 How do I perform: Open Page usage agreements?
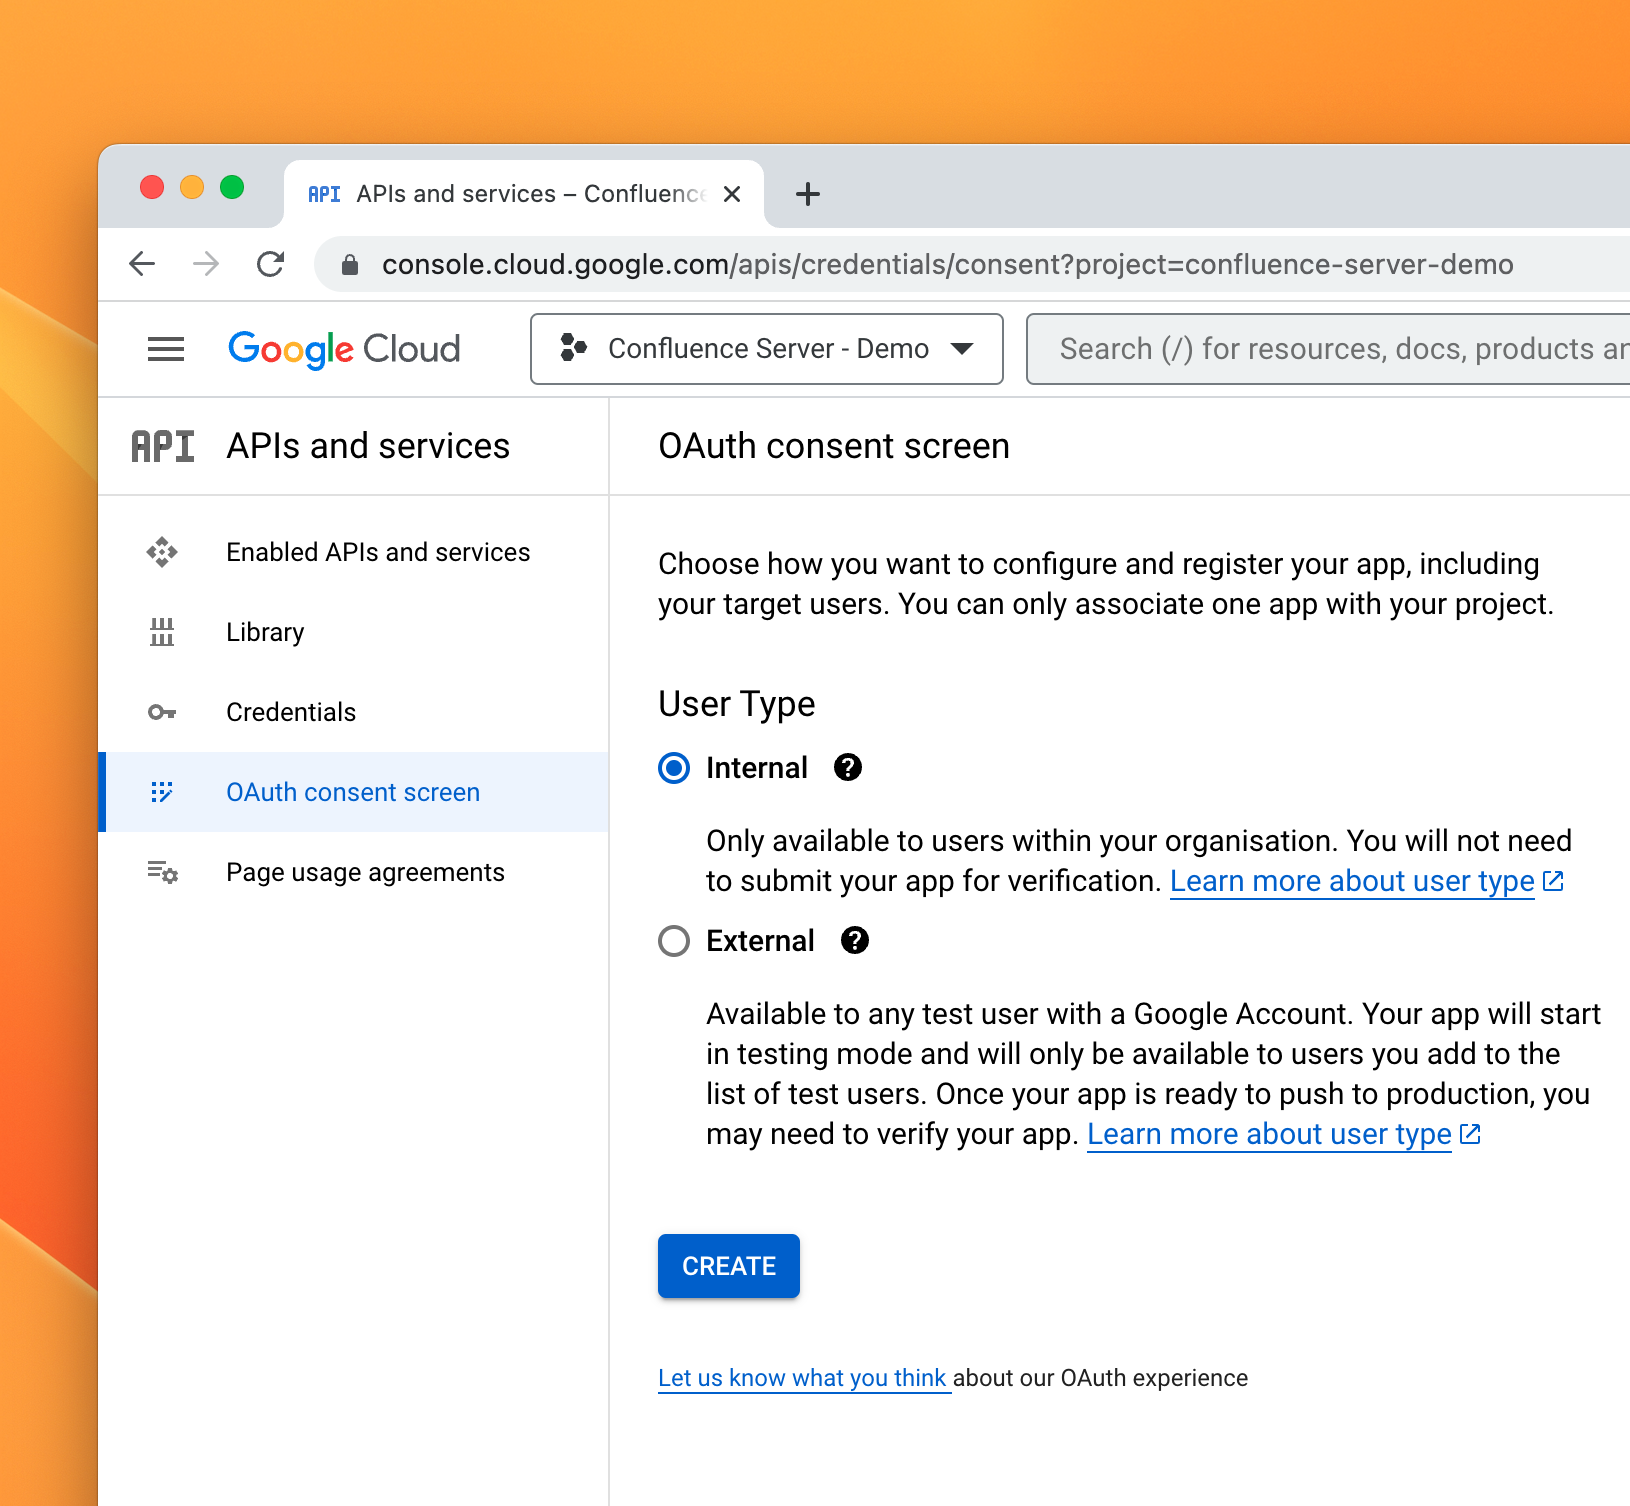pos(365,872)
